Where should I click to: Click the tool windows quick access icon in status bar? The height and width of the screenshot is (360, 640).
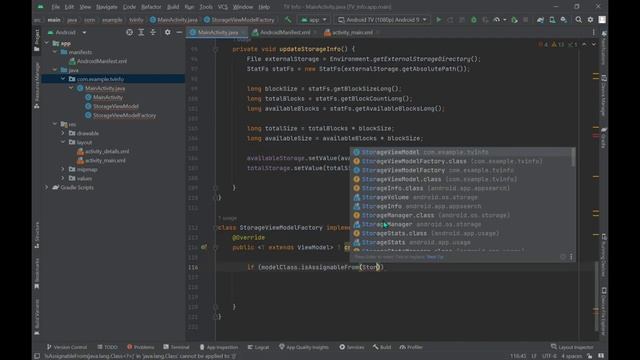coord(37,356)
